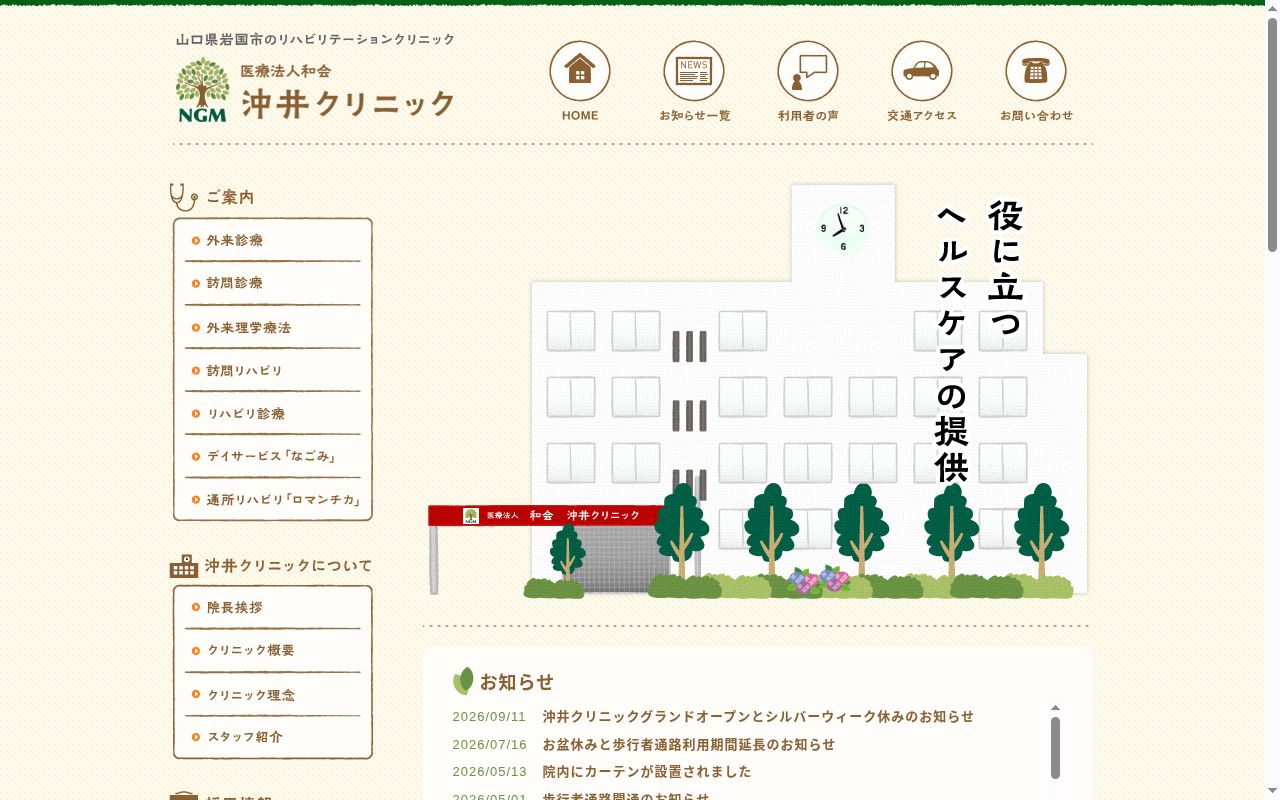
Task: Click the clinic building illustration
Action: point(758,391)
